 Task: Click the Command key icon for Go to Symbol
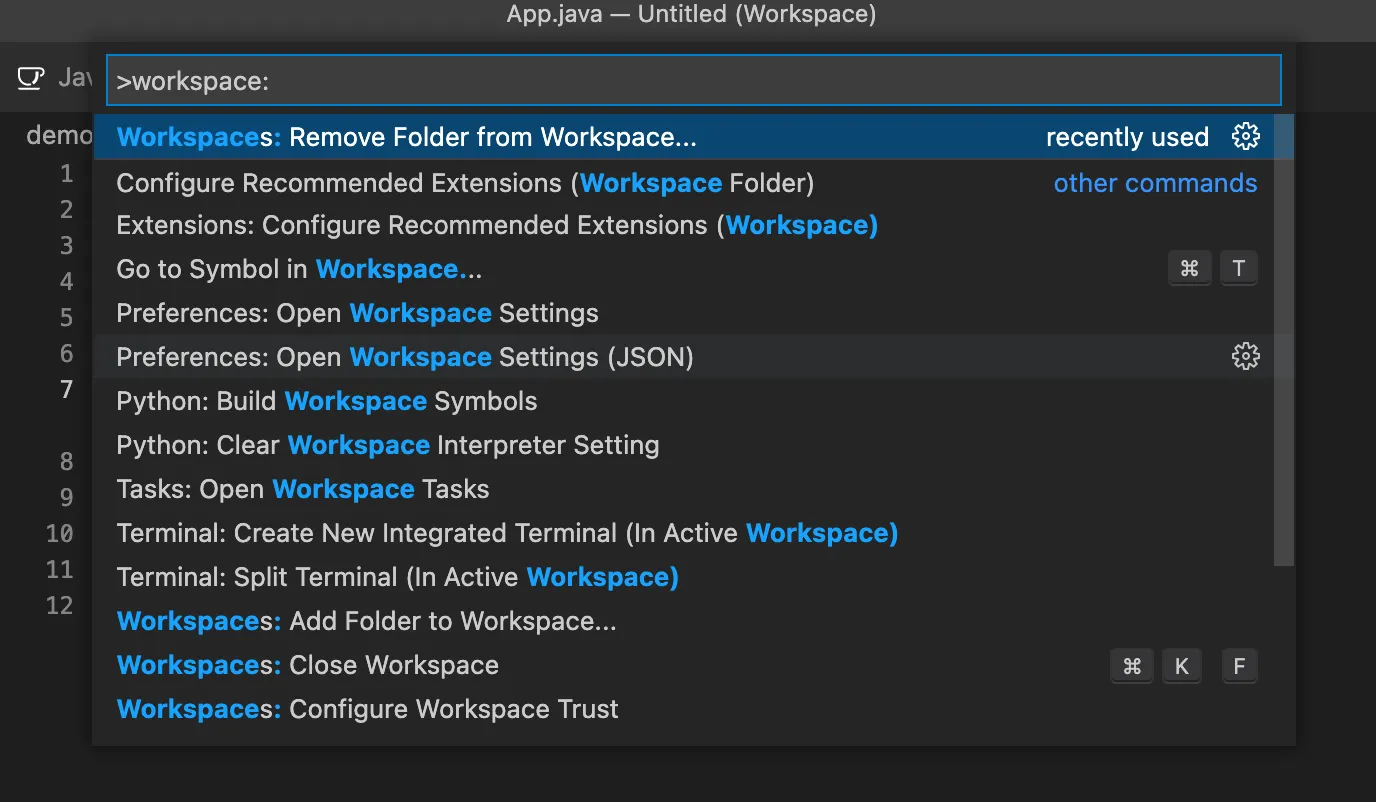coord(1189,269)
